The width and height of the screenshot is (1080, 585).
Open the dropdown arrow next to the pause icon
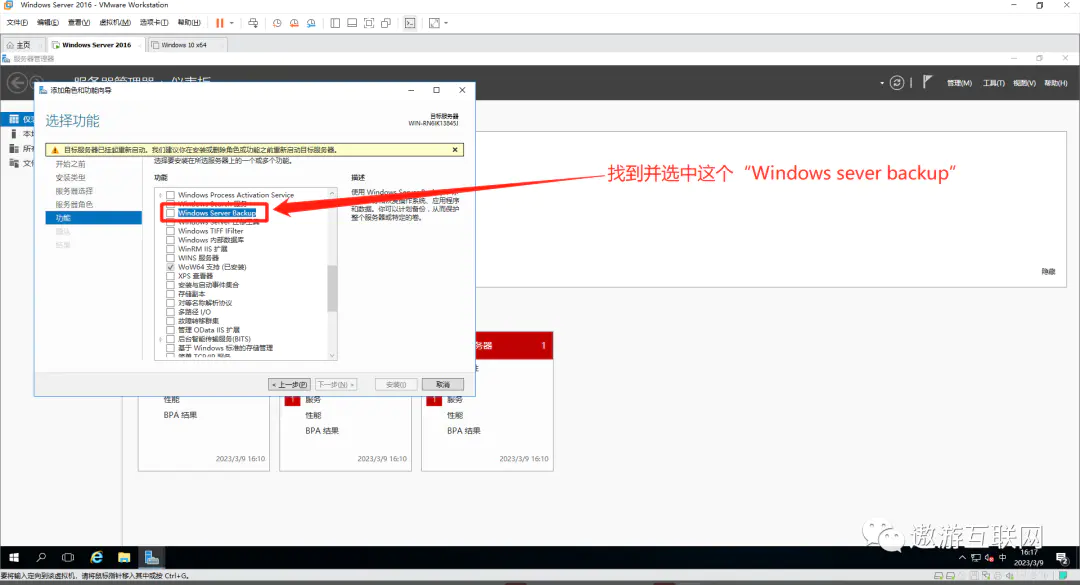[231, 23]
